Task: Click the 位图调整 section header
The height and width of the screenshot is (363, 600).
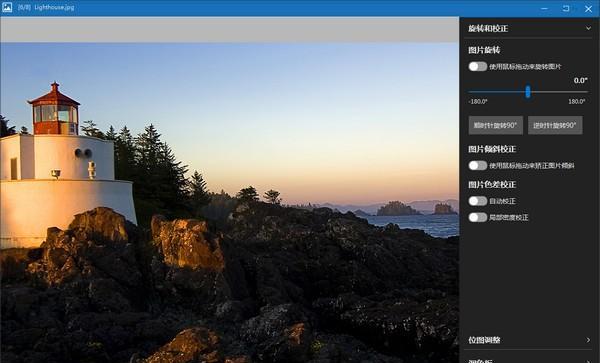Action: click(x=528, y=340)
